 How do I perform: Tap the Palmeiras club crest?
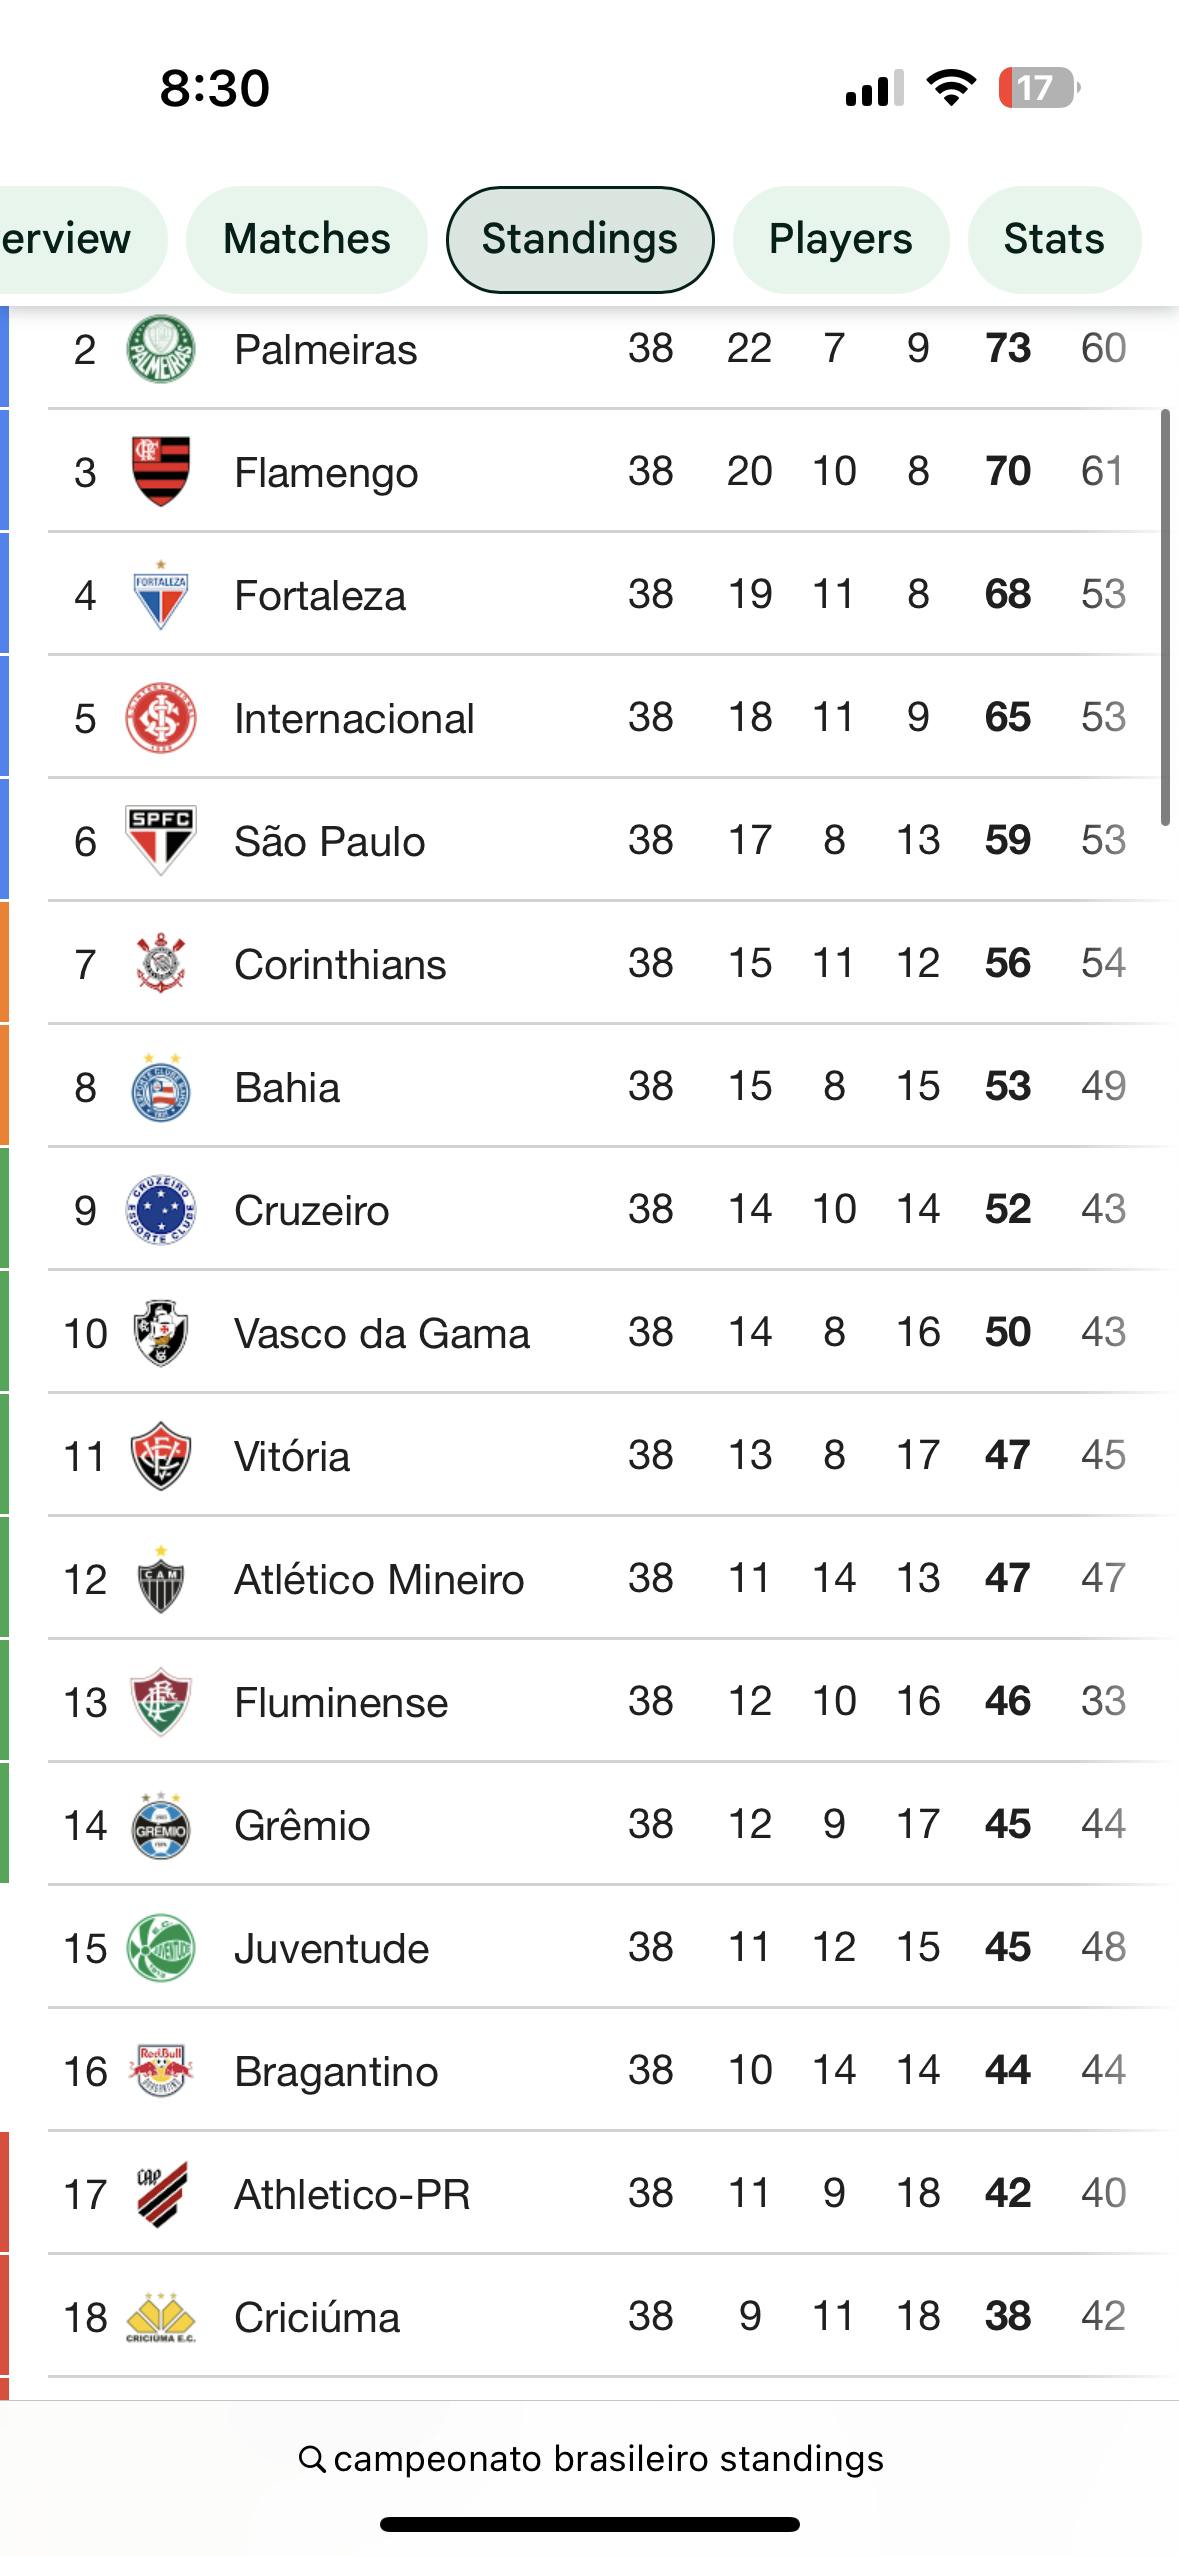pyautogui.click(x=160, y=350)
